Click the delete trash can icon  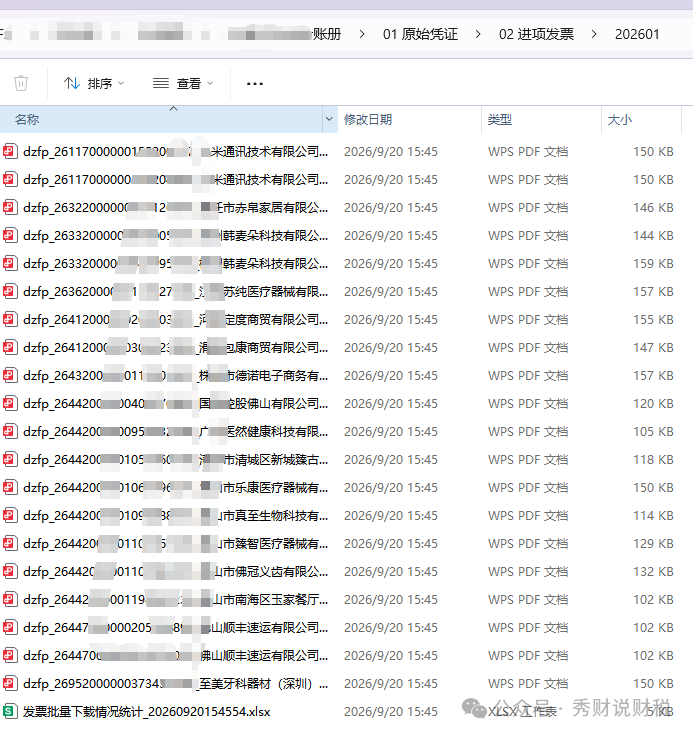[x=21, y=83]
